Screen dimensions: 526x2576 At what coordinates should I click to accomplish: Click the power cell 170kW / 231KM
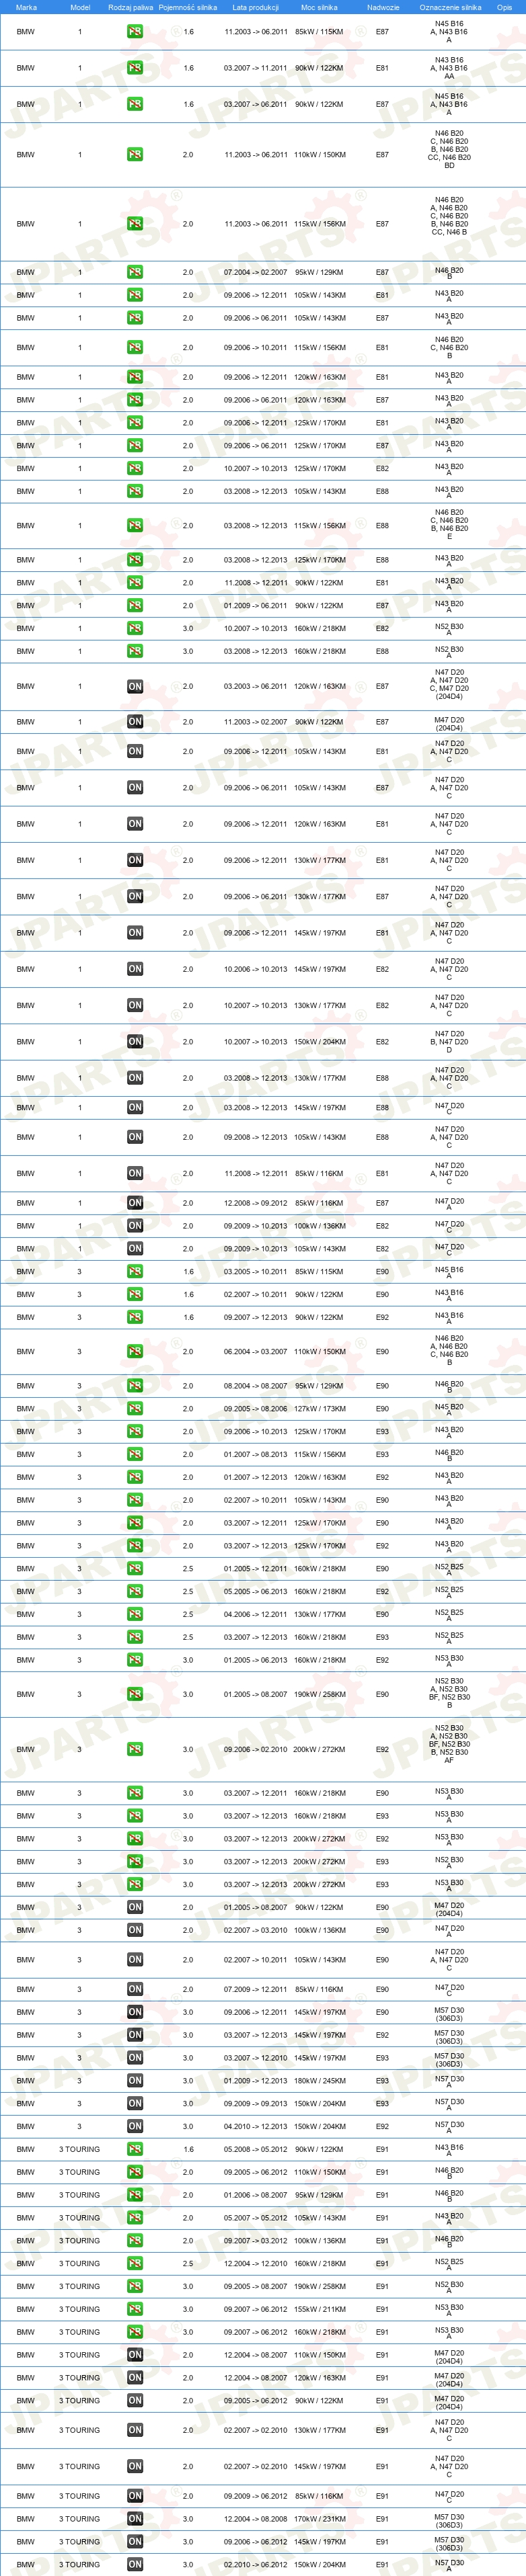click(320, 2519)
